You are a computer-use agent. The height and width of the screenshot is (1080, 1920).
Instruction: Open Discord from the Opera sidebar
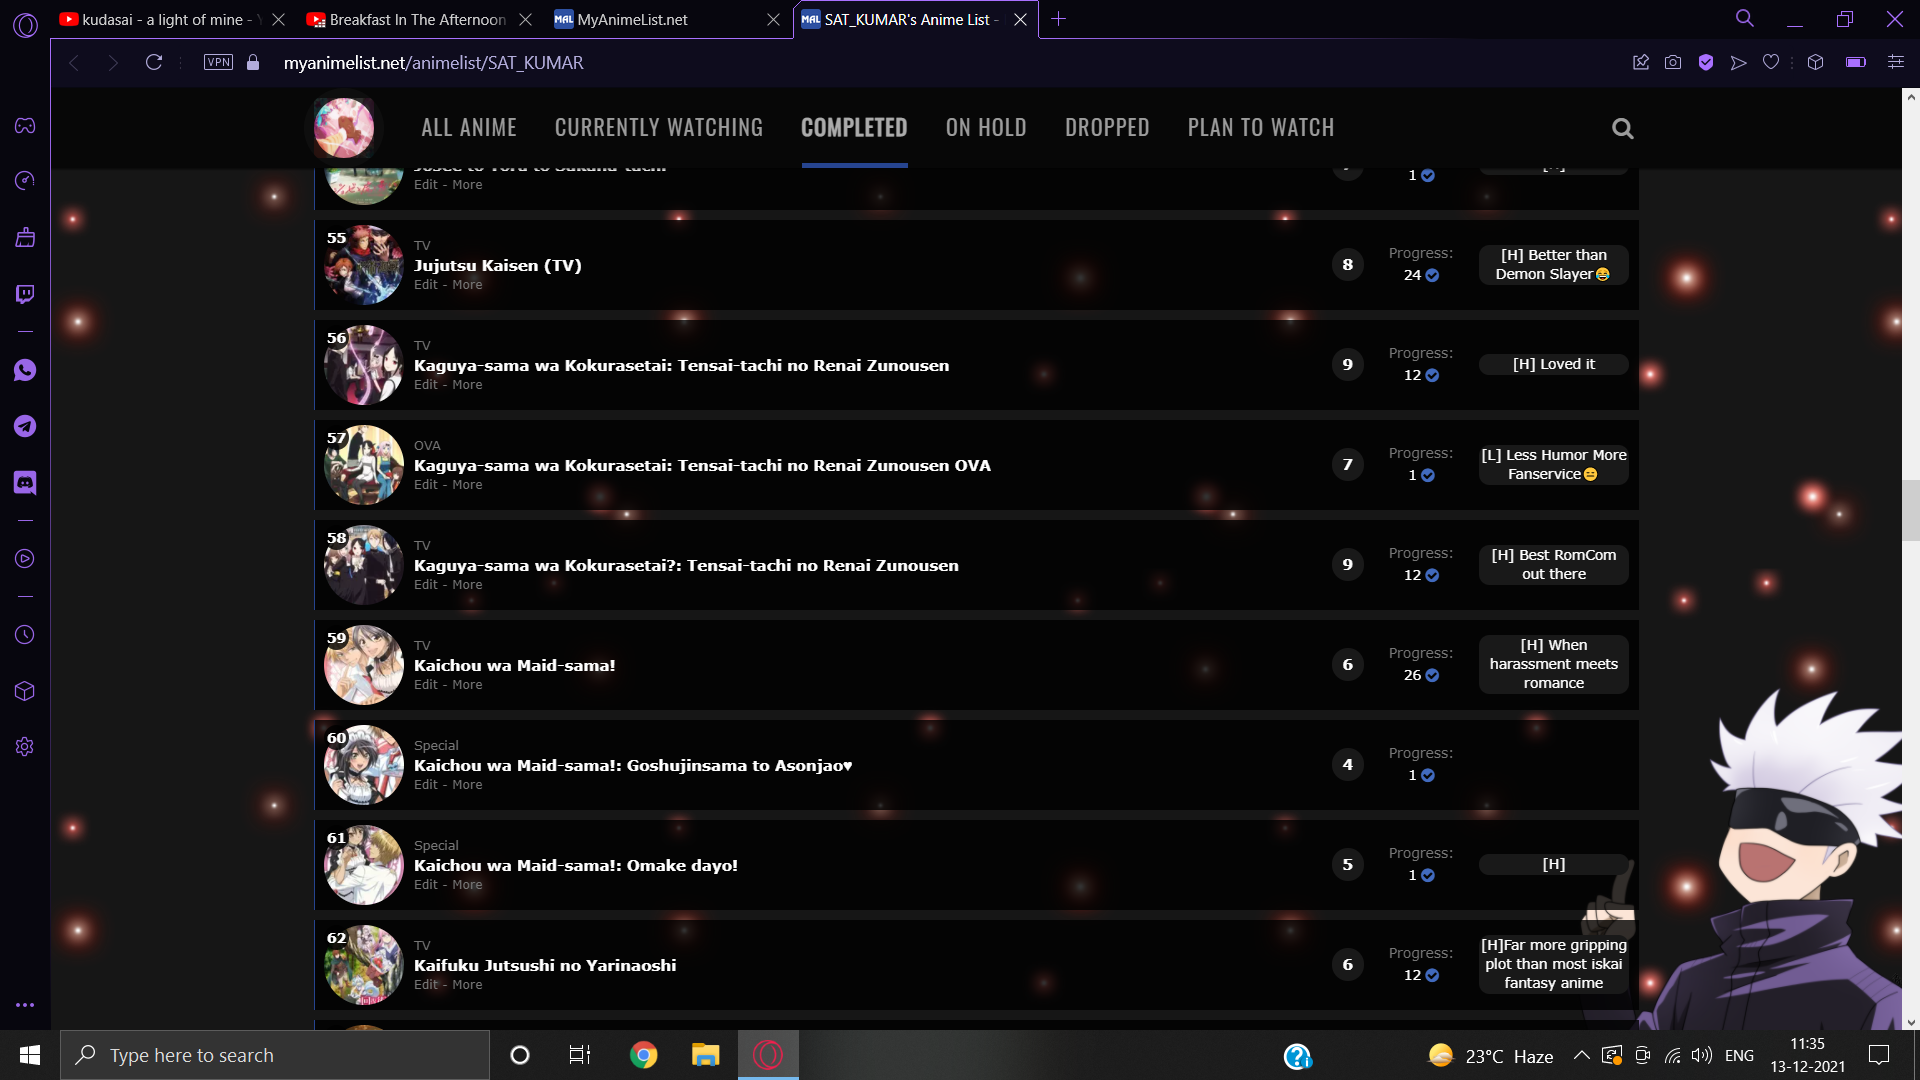(25, 483)
